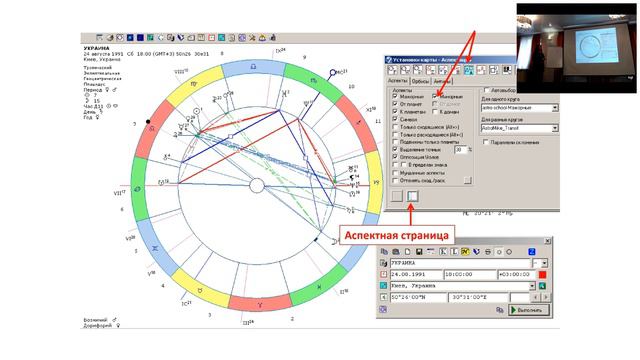Click the highlighted cyan icon in settings dialog toolbar
640x360 pixels.
tap(469, 70)
